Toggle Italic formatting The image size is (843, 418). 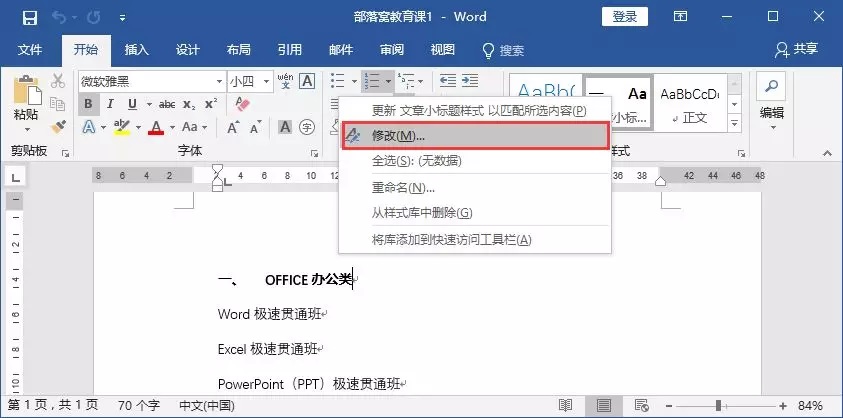click(110, 104)
